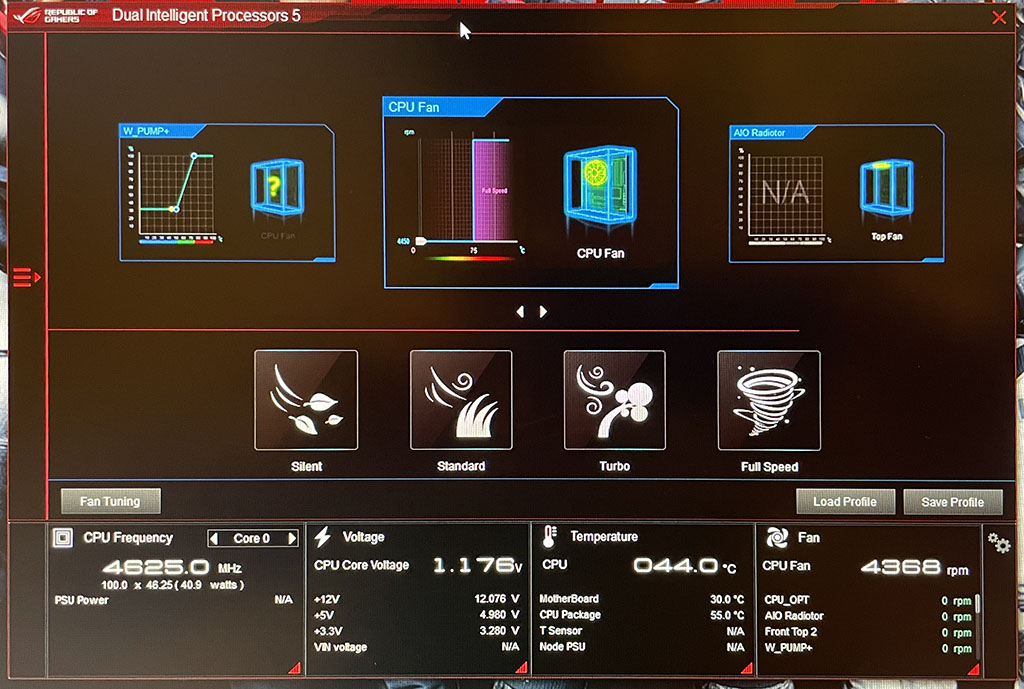This screenshot has height=689, width=1024.
Task: Select the Silent fan mode icon
Action: pos(306,400)
